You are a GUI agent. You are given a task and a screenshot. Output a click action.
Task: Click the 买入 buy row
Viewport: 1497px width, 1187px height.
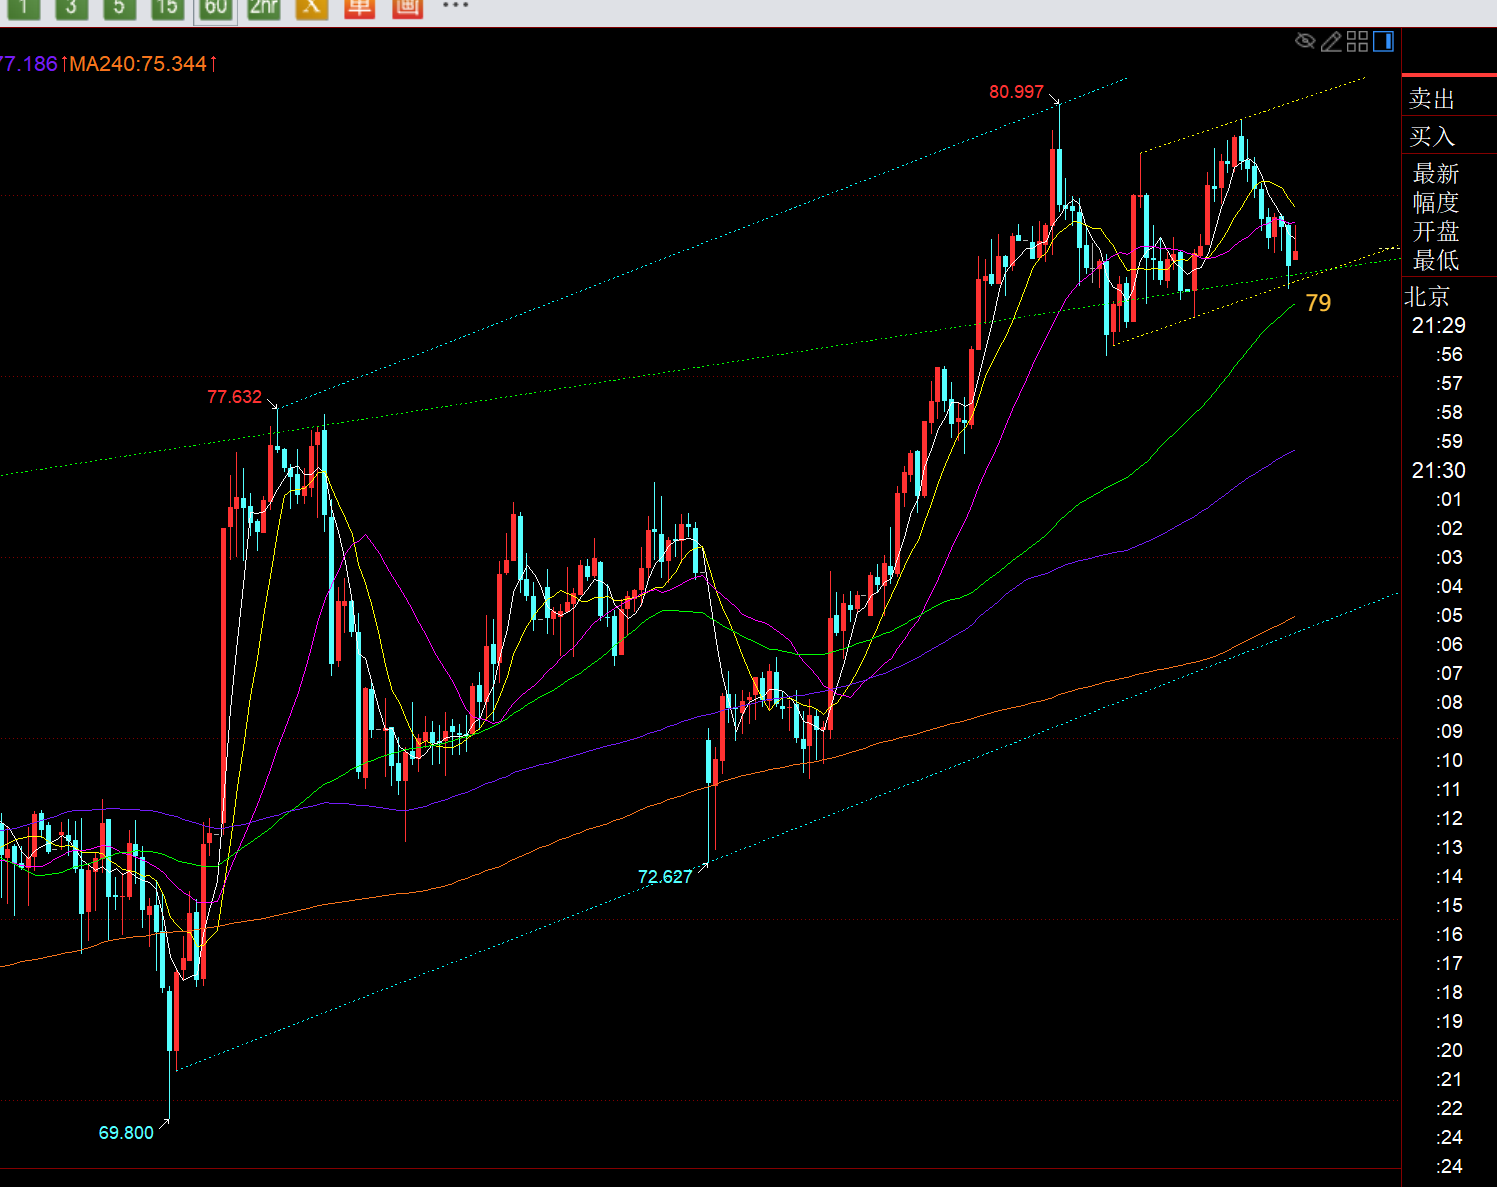pos(1432,136)
